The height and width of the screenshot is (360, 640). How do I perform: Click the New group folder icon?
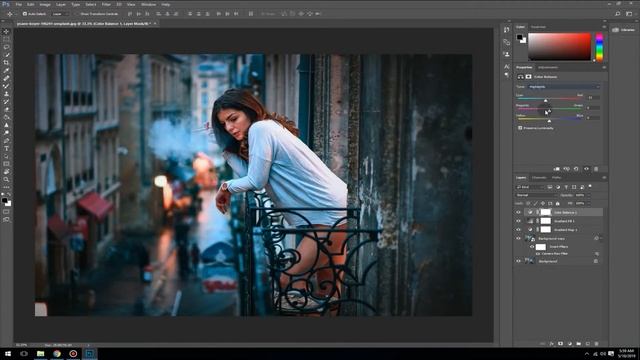[x=578, y=344]
